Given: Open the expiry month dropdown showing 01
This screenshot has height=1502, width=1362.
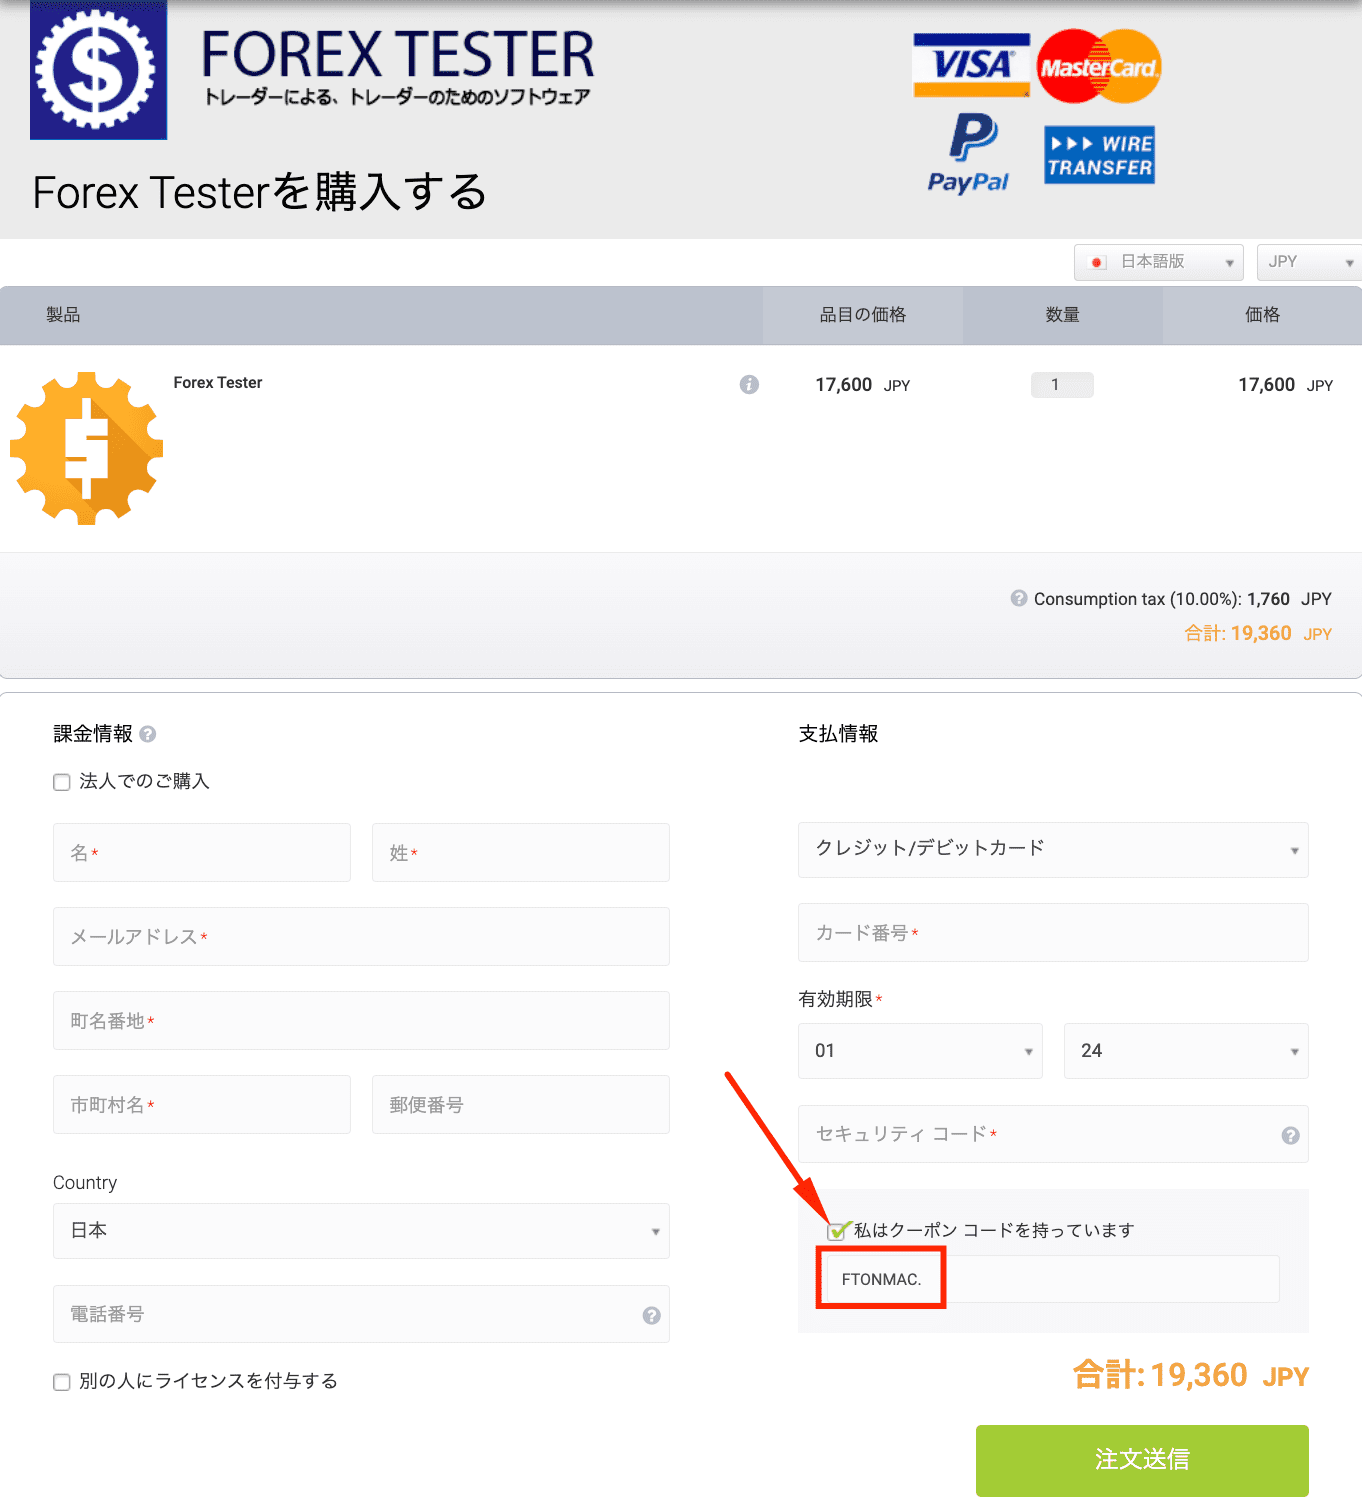Looking at the screenshot, I should pyautogui.click(x=920, y=1051).
